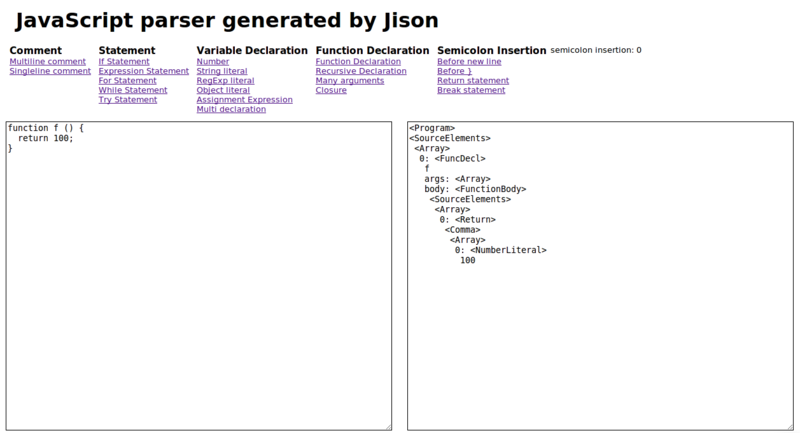Select the Closure example link
This screenshot has width=800, height=433.
331,90
